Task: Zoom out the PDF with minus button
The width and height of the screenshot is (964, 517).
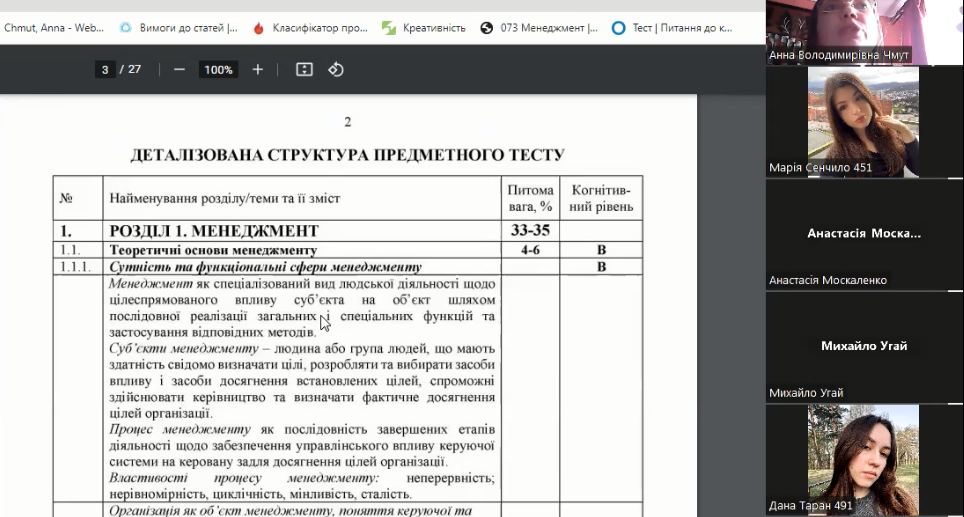Action: tap(179, 69)
